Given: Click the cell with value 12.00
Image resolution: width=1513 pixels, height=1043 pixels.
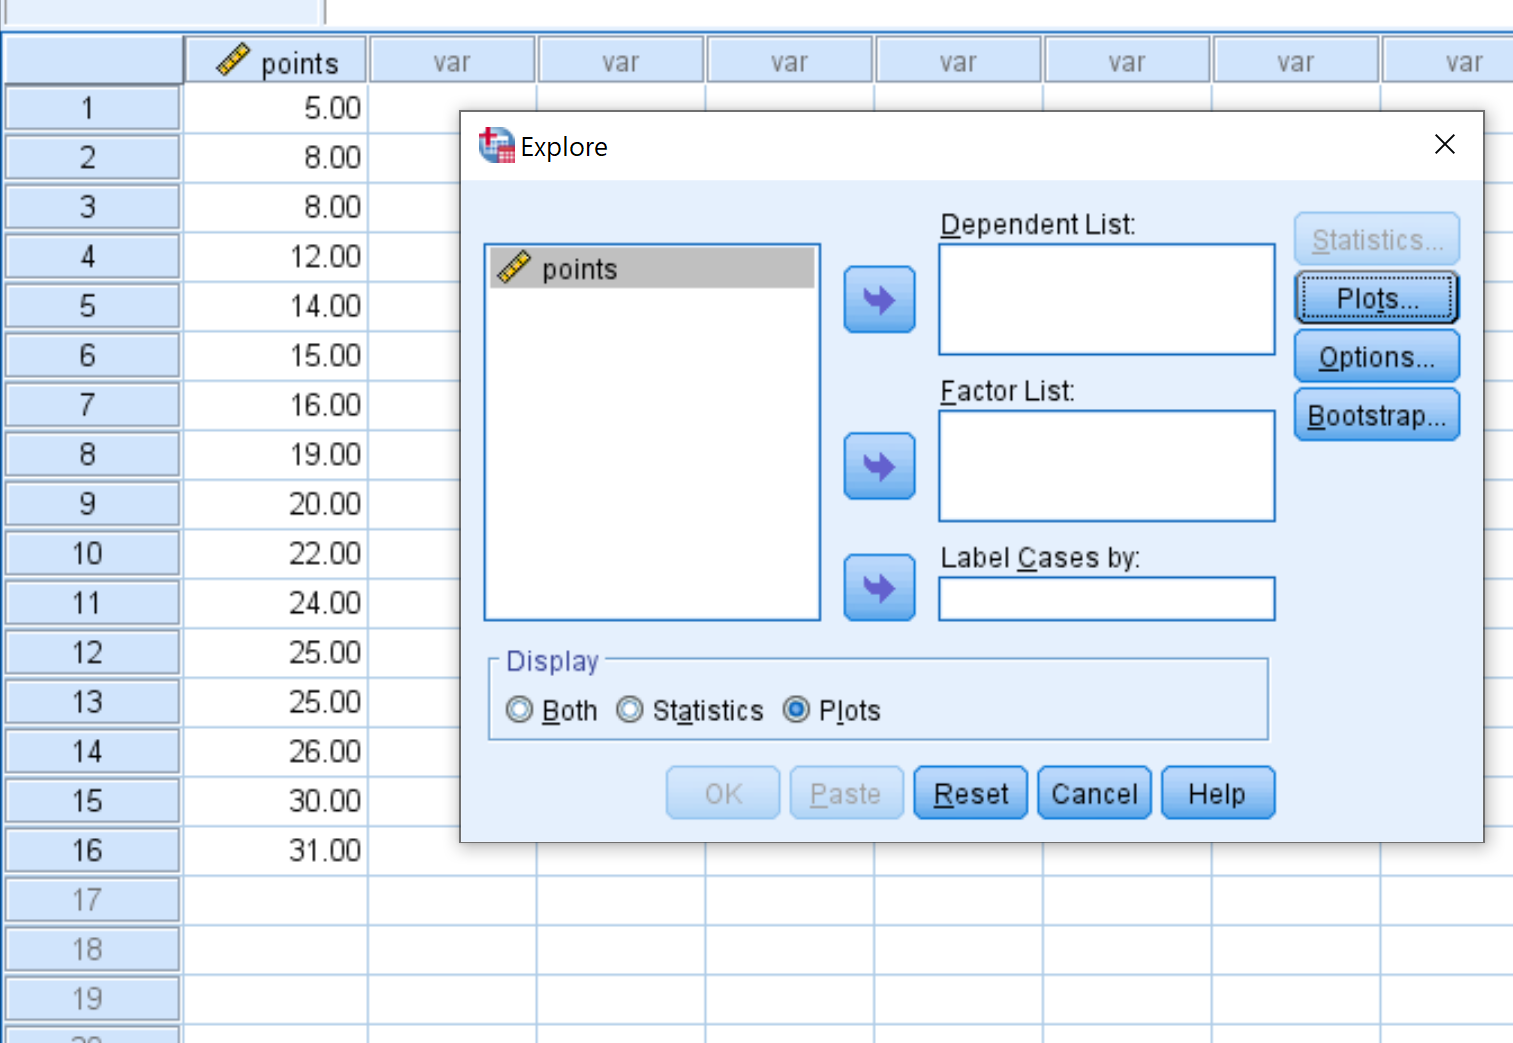Looking at the screenshot, I should (x=276, y=257).
